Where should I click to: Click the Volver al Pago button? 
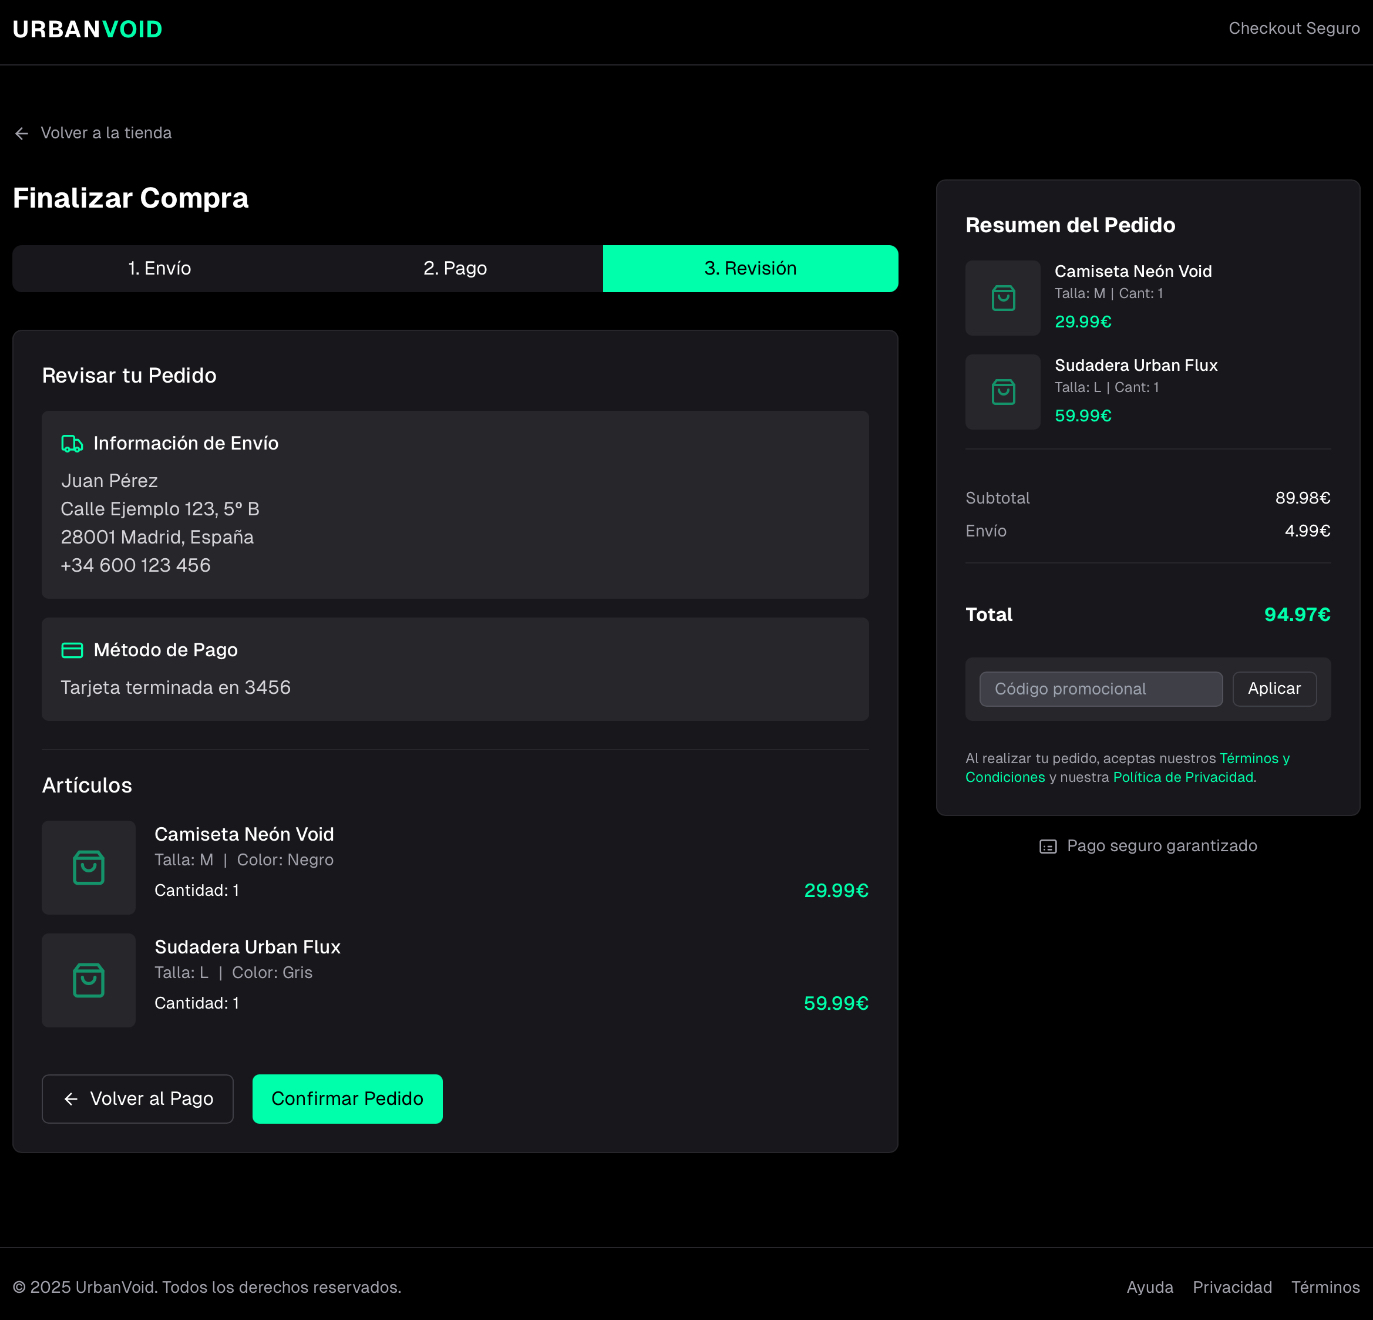(138, 1099)
